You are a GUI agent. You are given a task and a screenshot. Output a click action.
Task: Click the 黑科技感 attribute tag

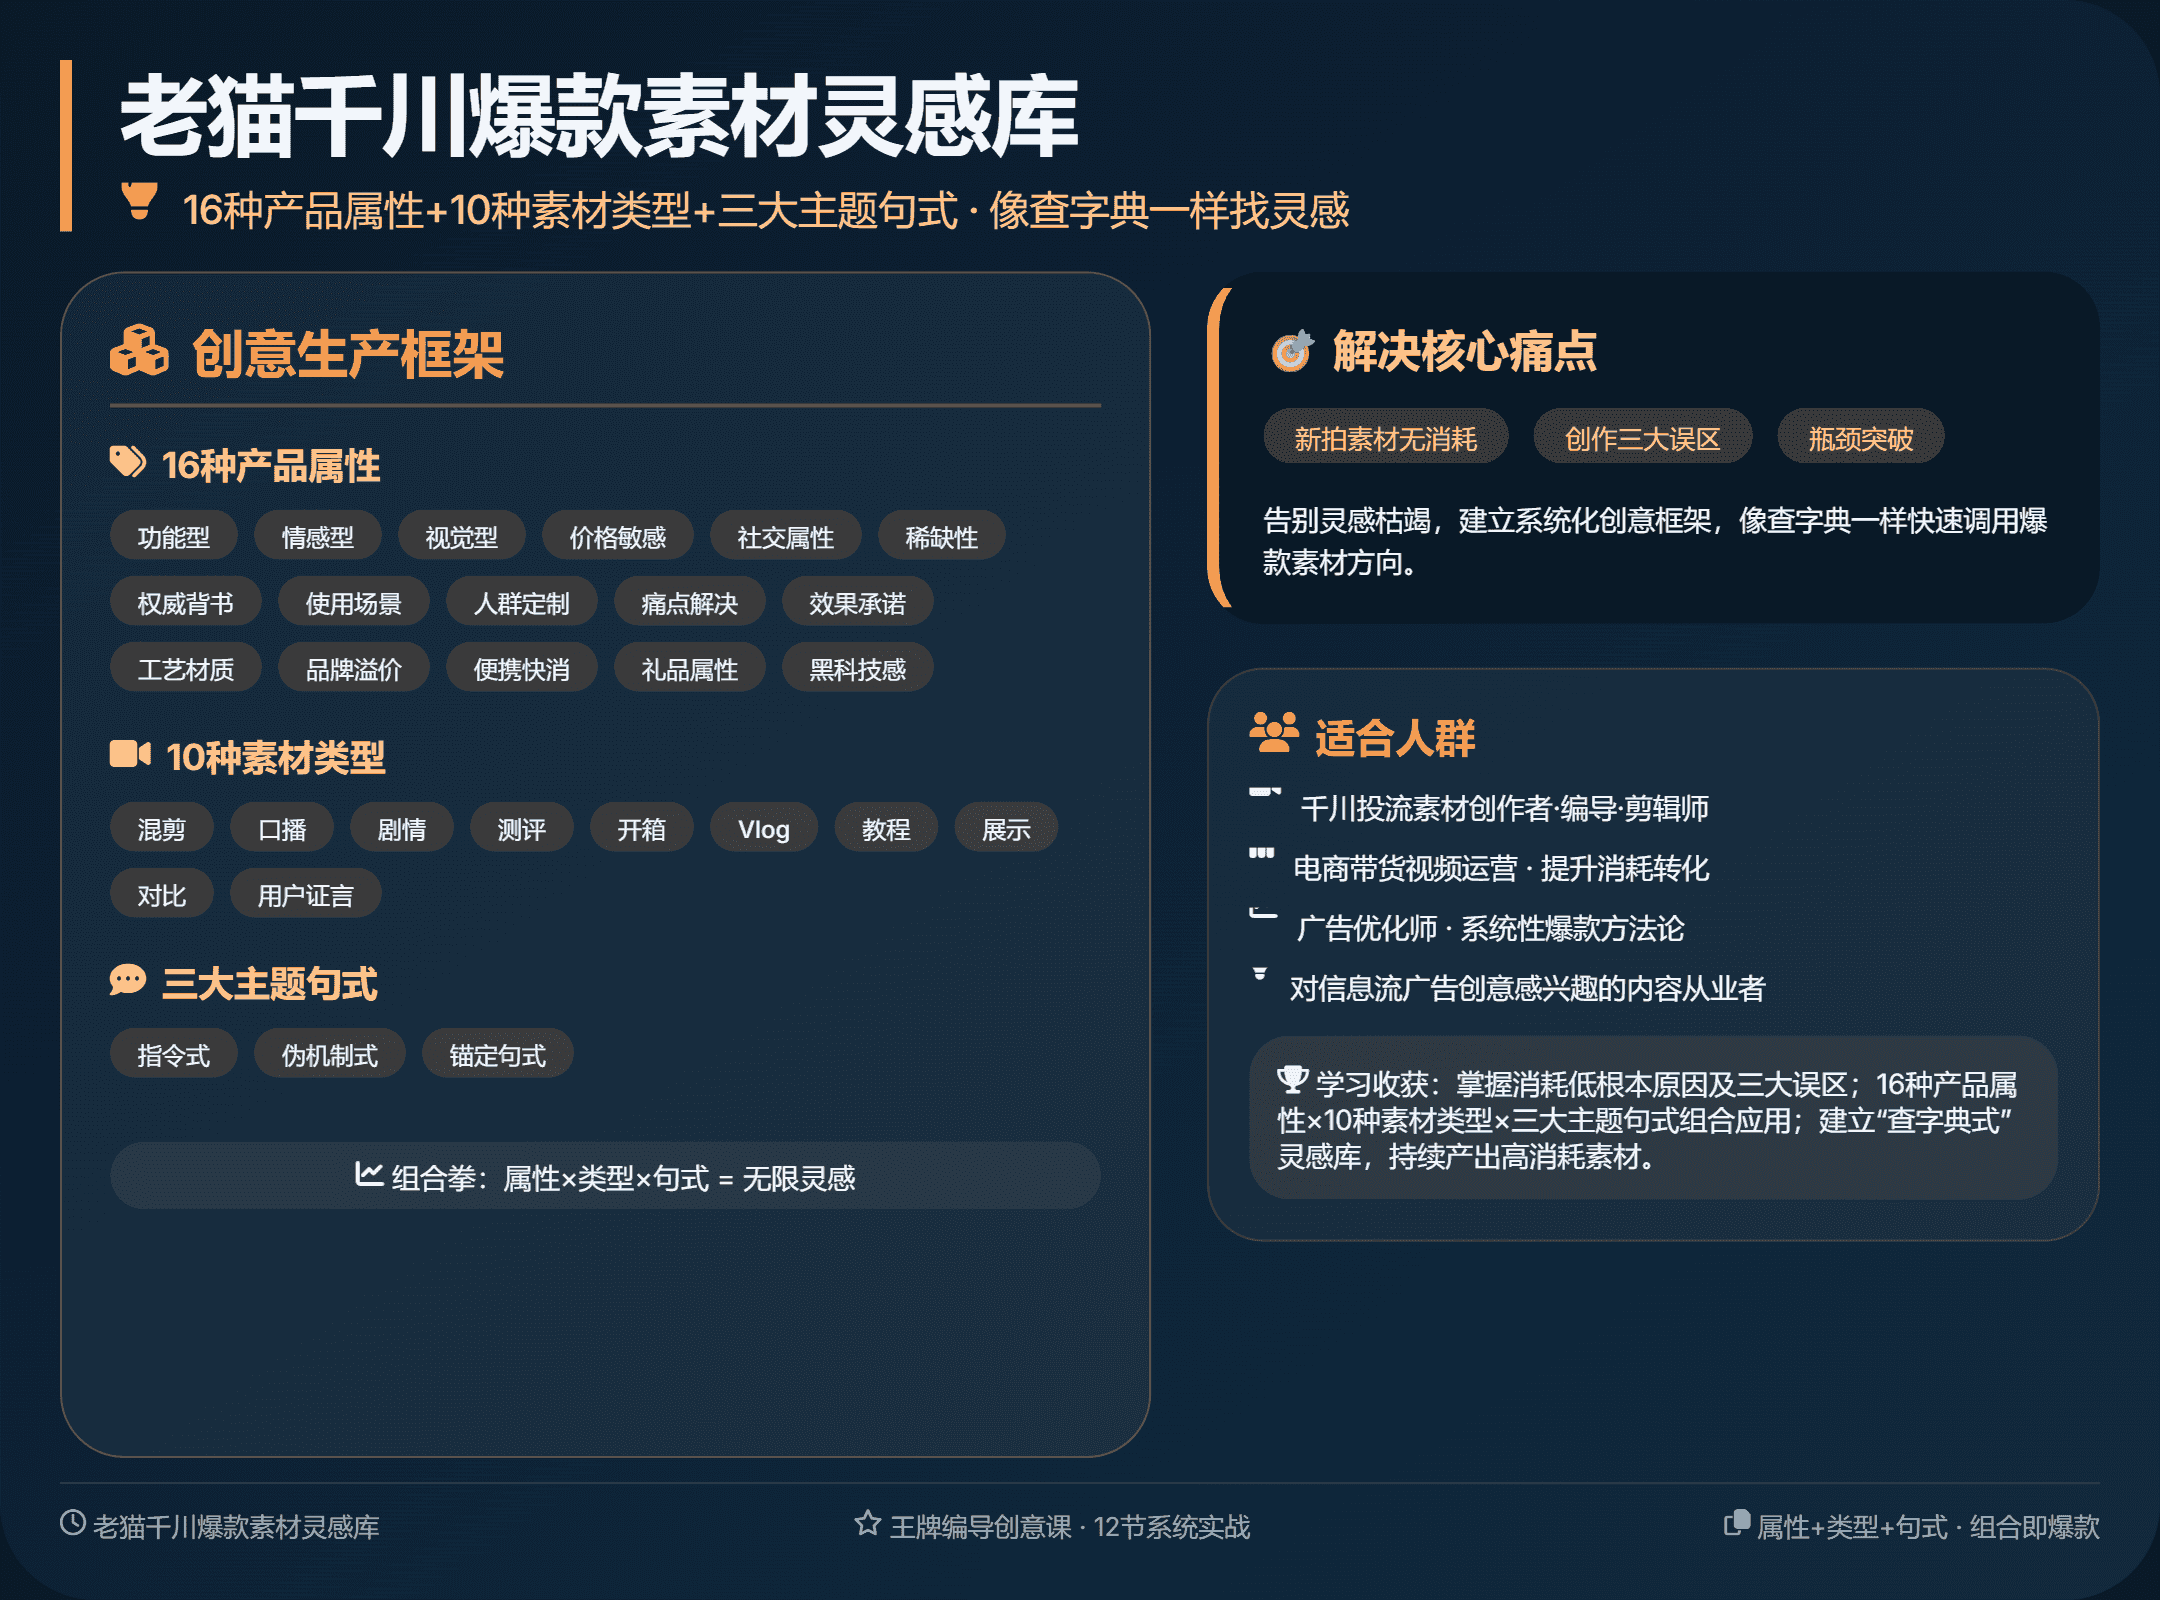(857, 669)
